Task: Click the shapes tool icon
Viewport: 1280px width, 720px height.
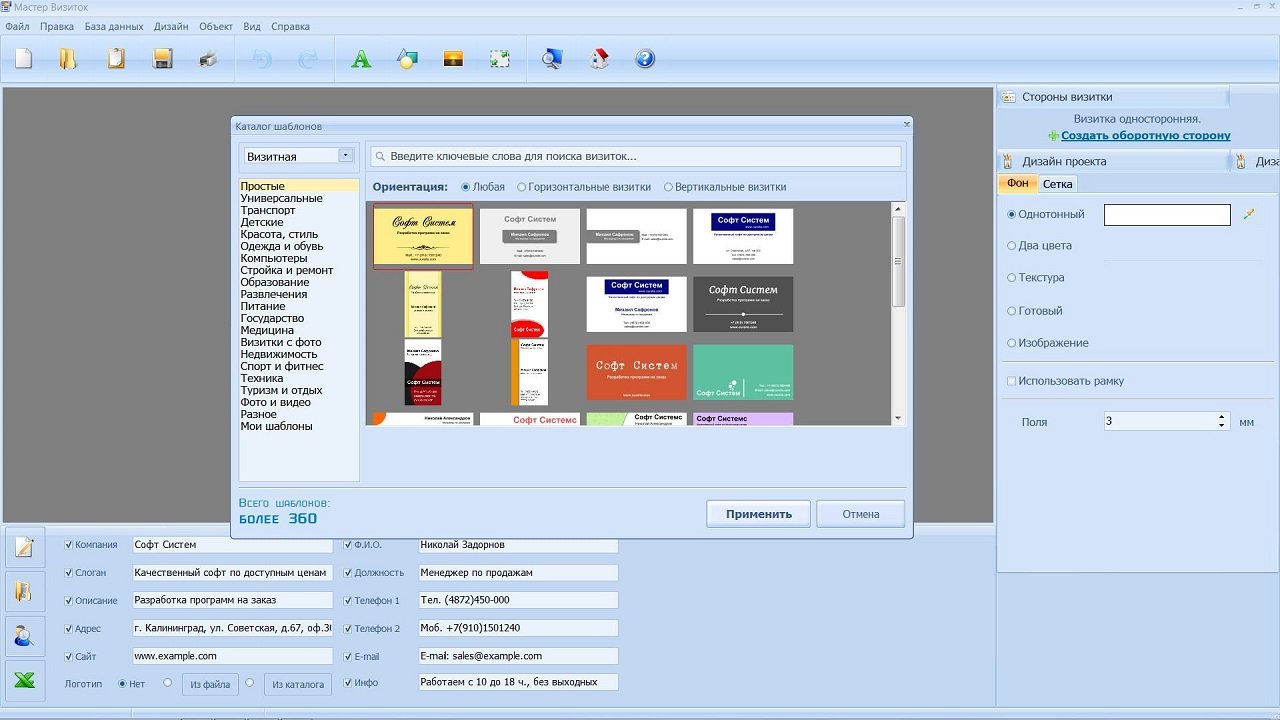Action: coord(406,59)
